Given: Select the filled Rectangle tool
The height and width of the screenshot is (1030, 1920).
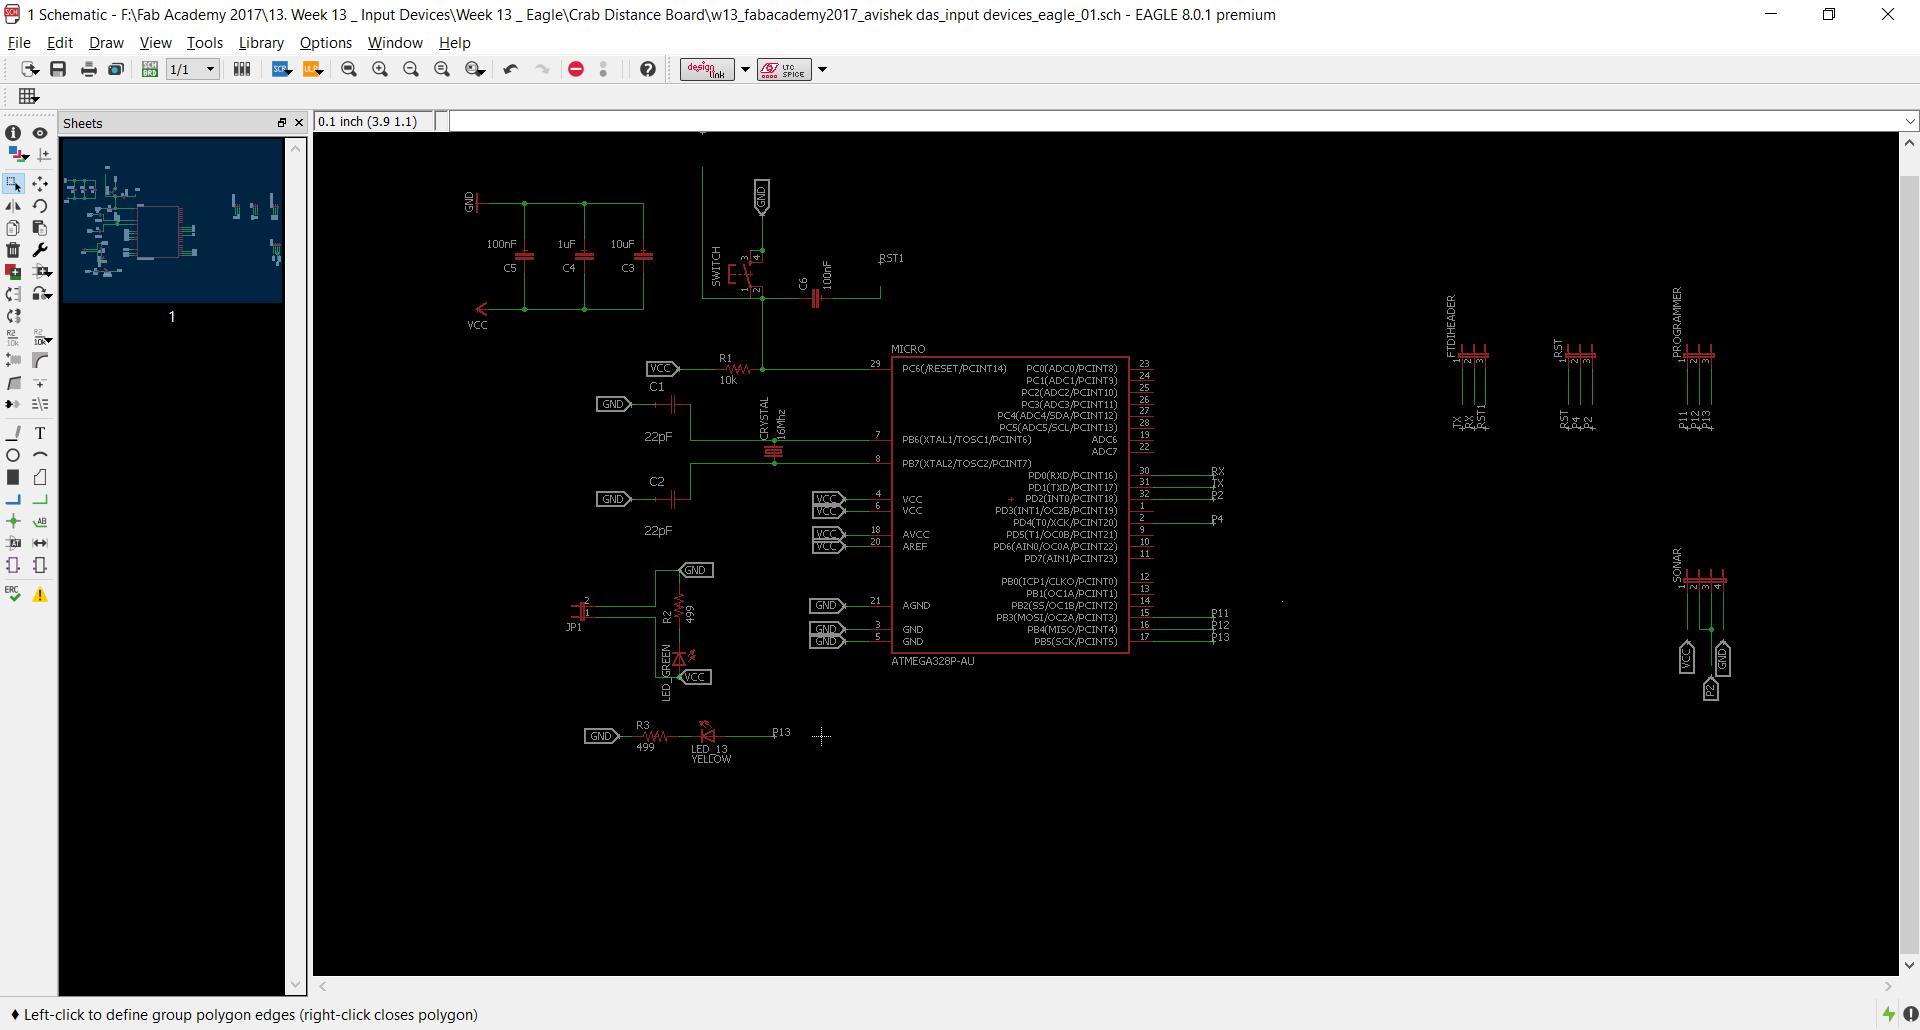Looking at the screenshot, I should pyautogui.click(x=13, y=477).
